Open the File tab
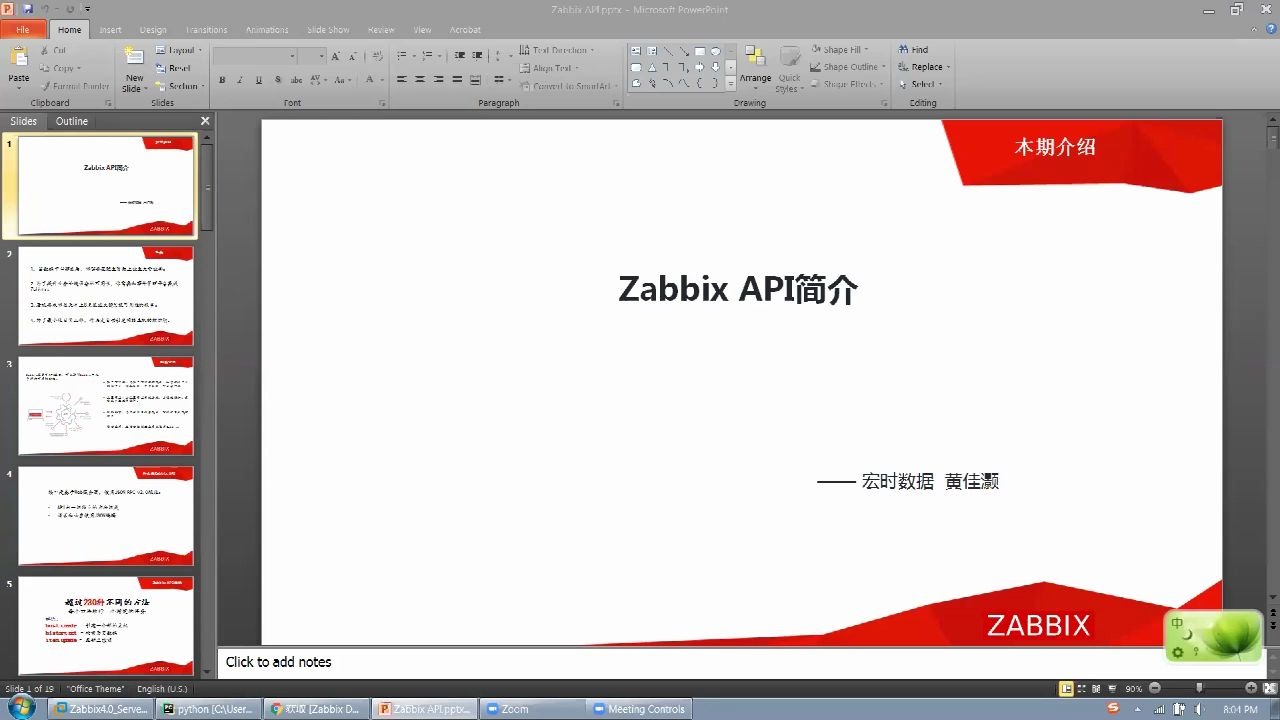The width and height of the screenshot is (1280, 720). click(22, 30)
